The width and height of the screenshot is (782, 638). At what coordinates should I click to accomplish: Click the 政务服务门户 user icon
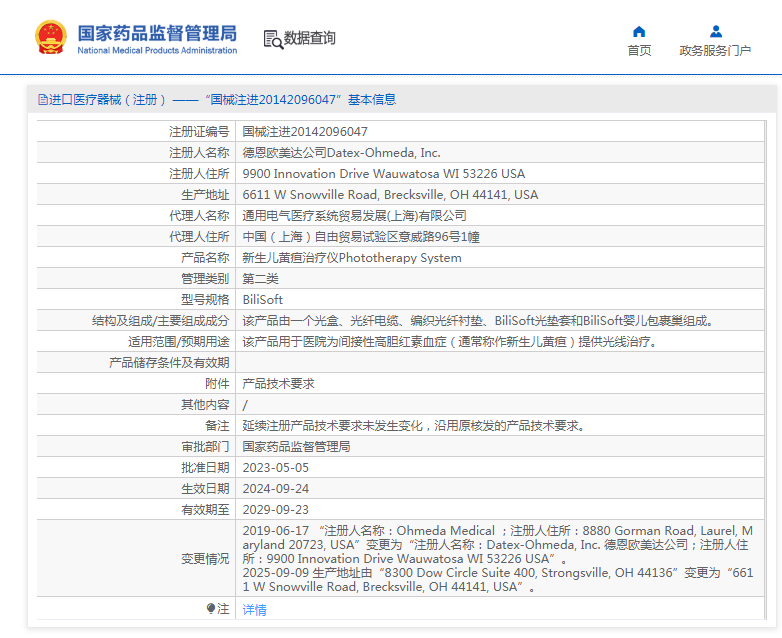pyautogui.click(x=716, y=31)
